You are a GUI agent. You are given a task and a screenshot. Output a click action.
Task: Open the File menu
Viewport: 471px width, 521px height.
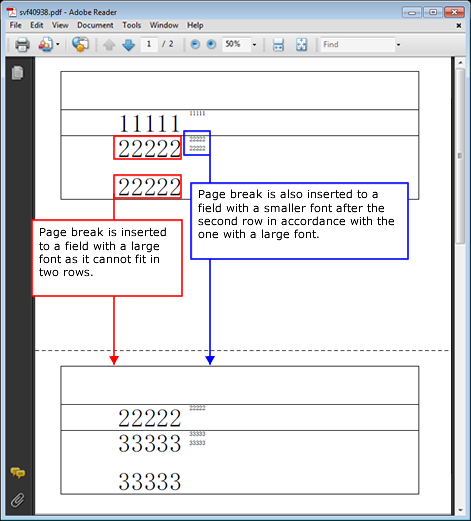15,25
